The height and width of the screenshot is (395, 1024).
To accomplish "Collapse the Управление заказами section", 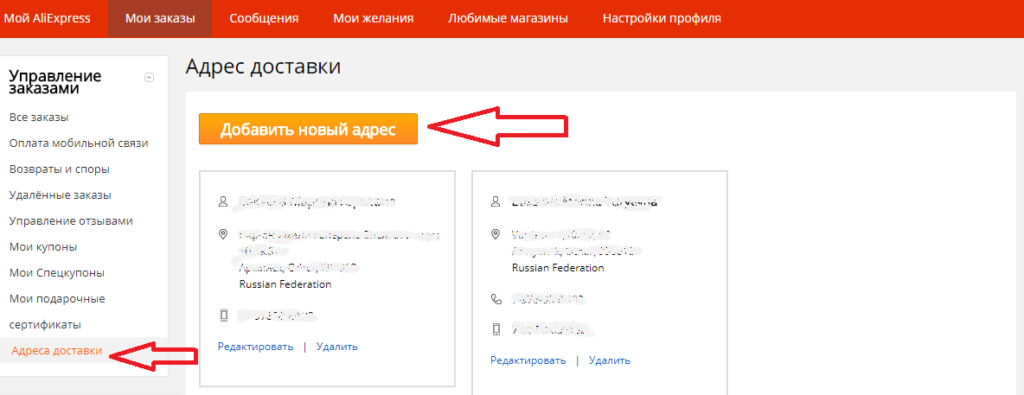I will [149, 77].
